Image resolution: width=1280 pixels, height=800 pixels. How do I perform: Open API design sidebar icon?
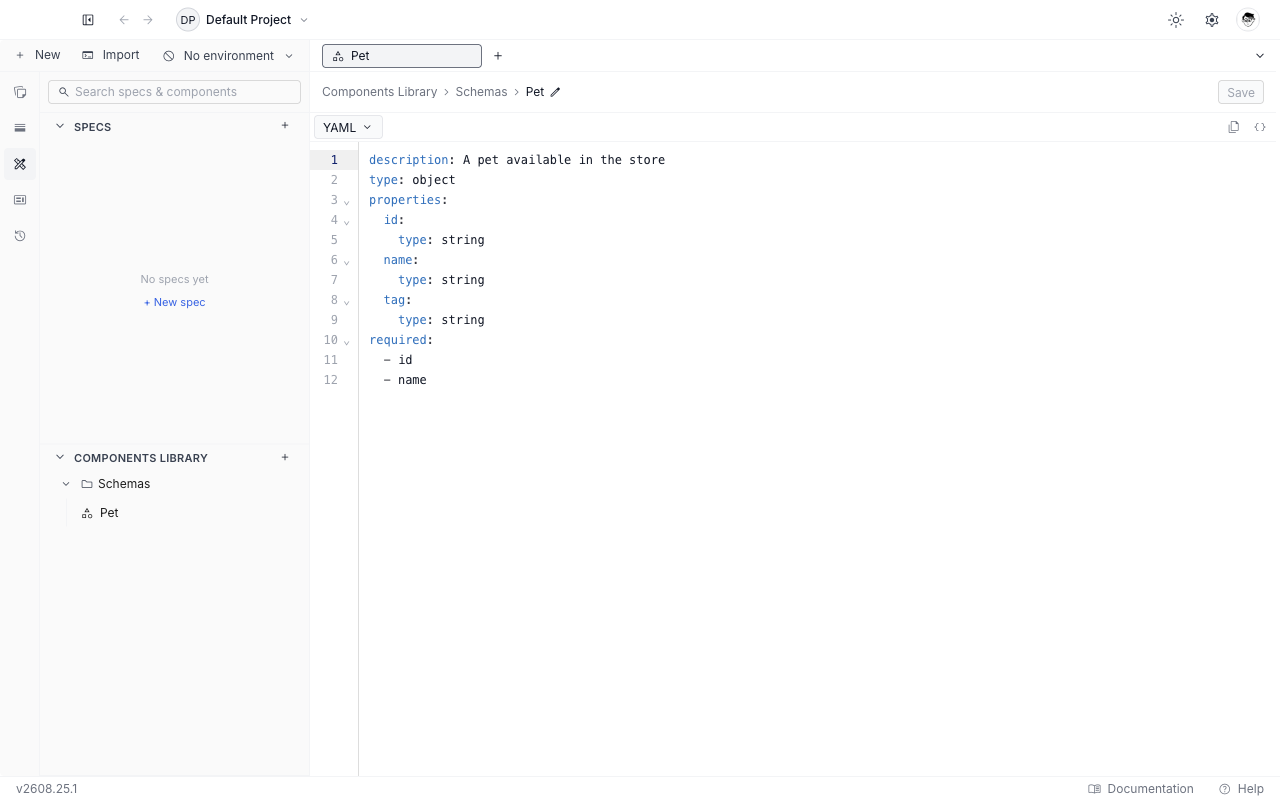pyautogui.click(x=20, y=164)
